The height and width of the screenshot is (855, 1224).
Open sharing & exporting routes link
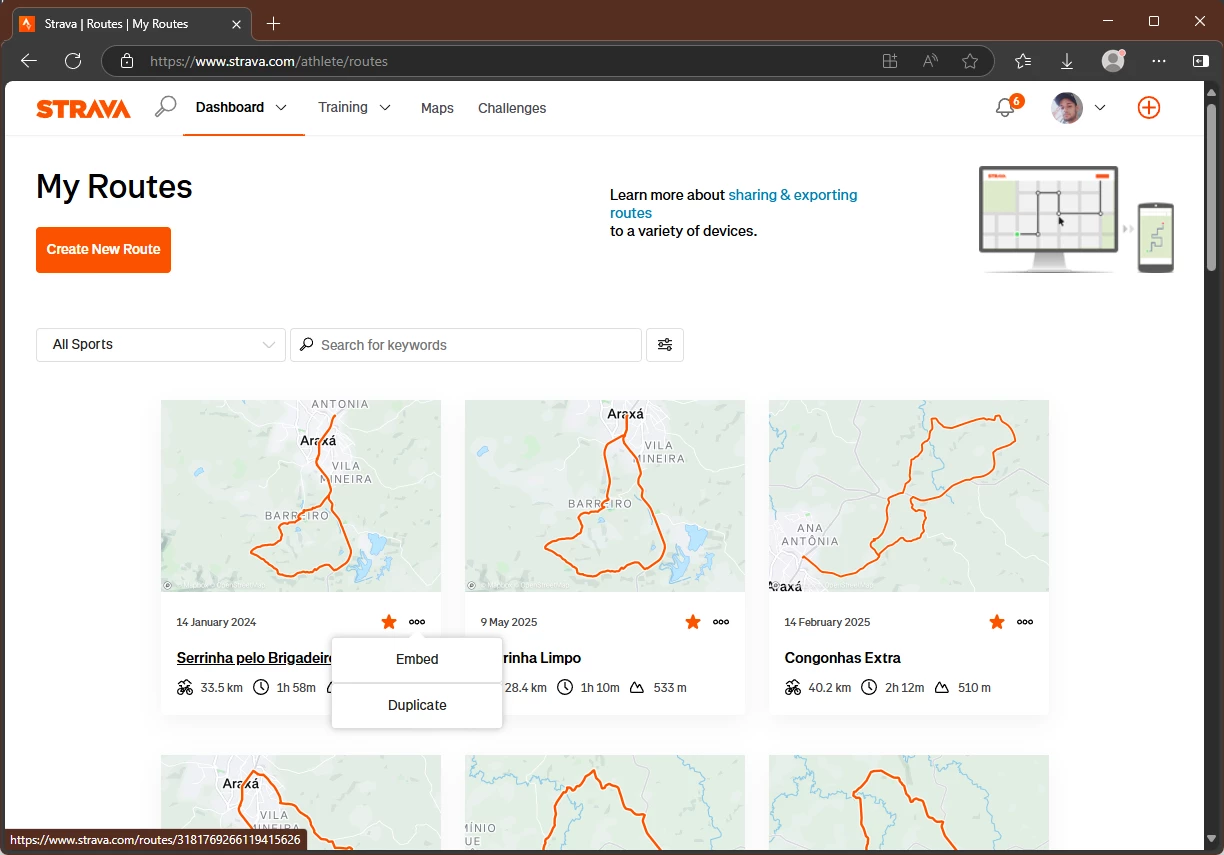734,204
